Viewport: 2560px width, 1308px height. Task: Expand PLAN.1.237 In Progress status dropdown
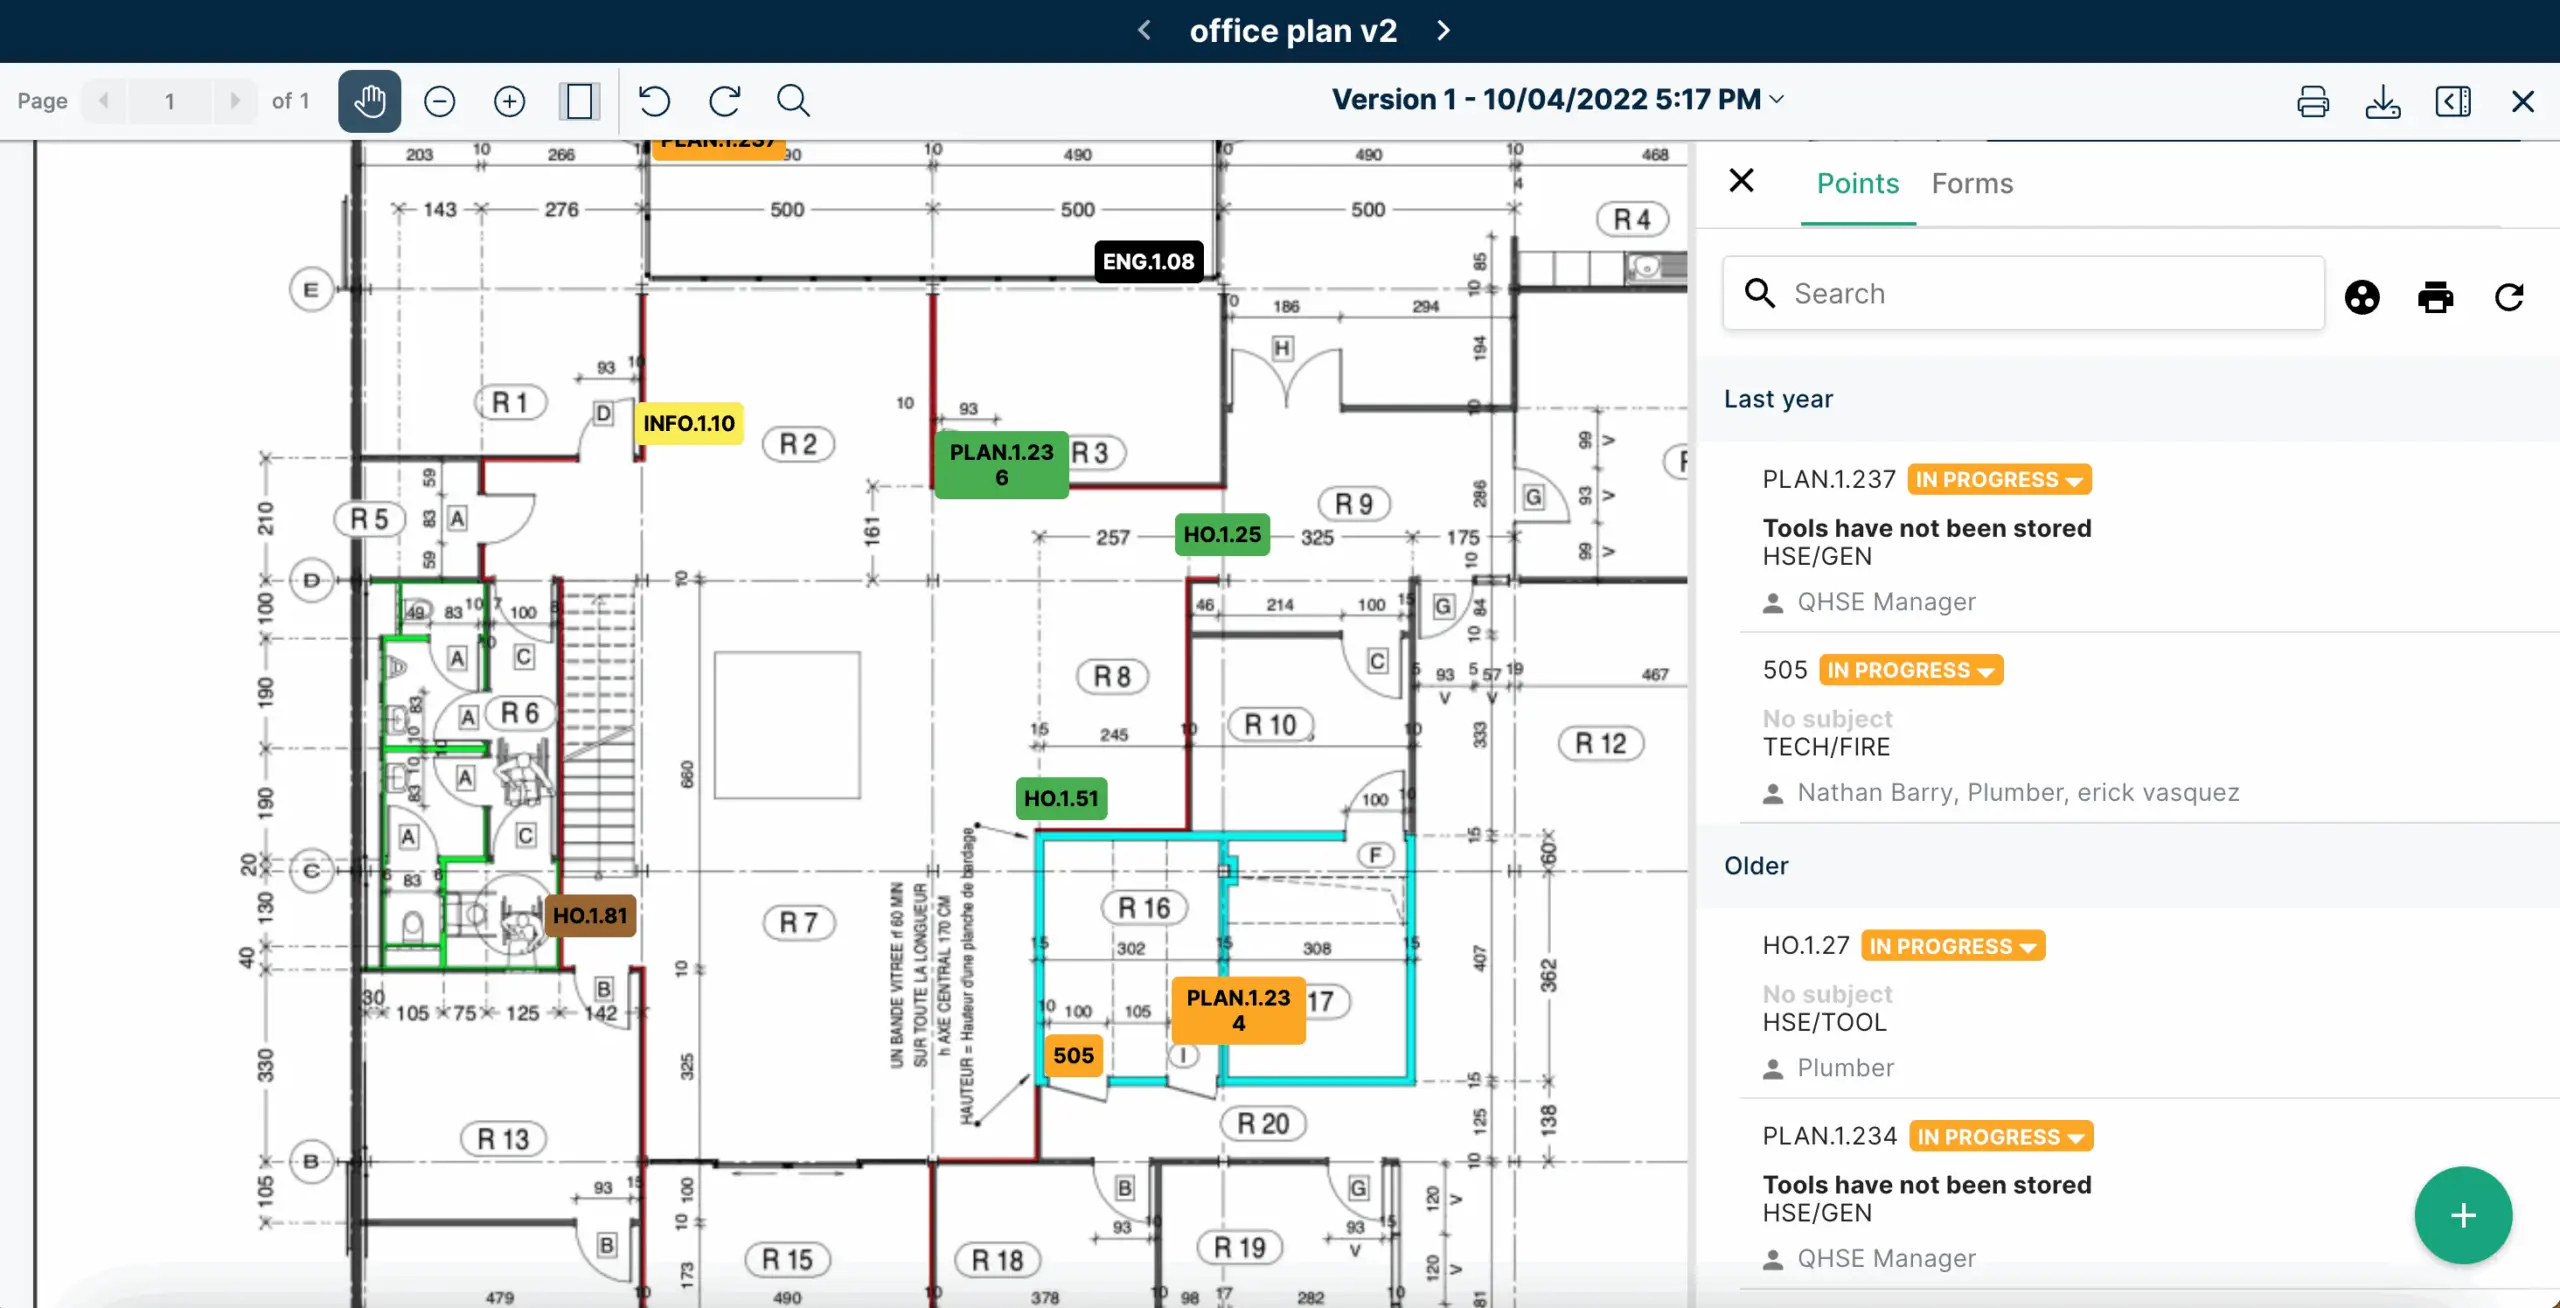(x=1999, y=480)
